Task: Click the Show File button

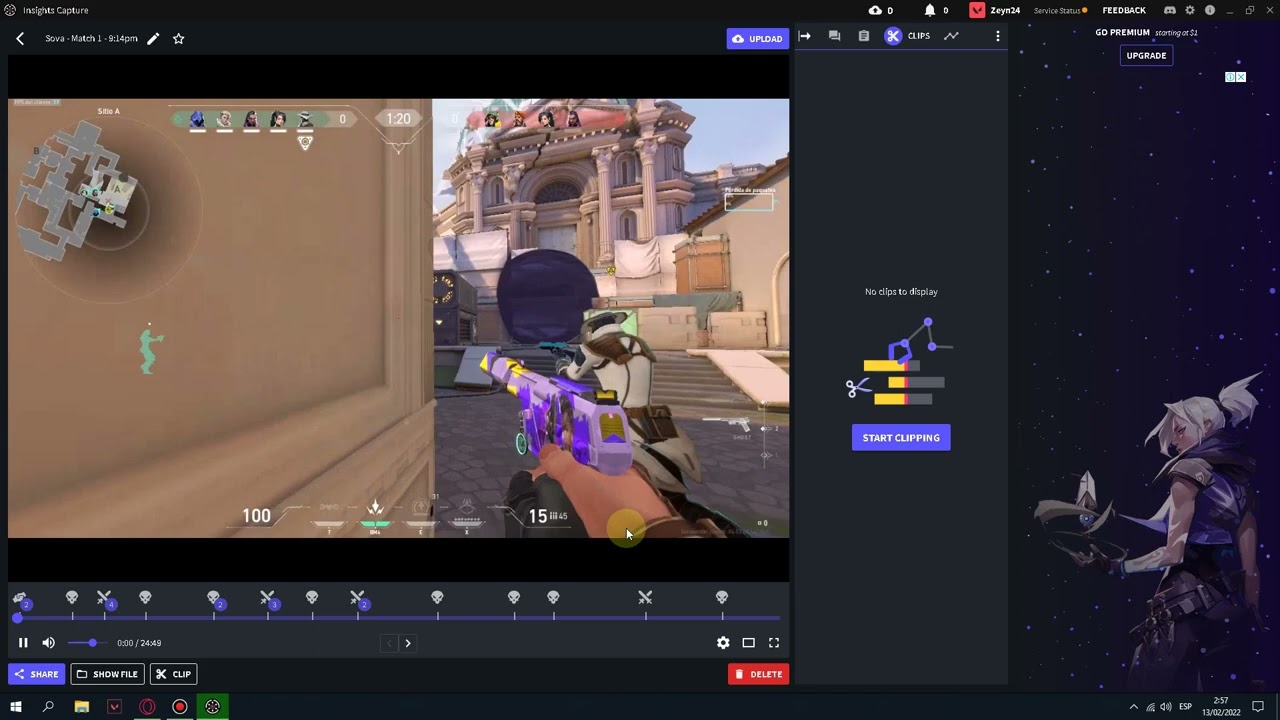Action: coord(107,674)
